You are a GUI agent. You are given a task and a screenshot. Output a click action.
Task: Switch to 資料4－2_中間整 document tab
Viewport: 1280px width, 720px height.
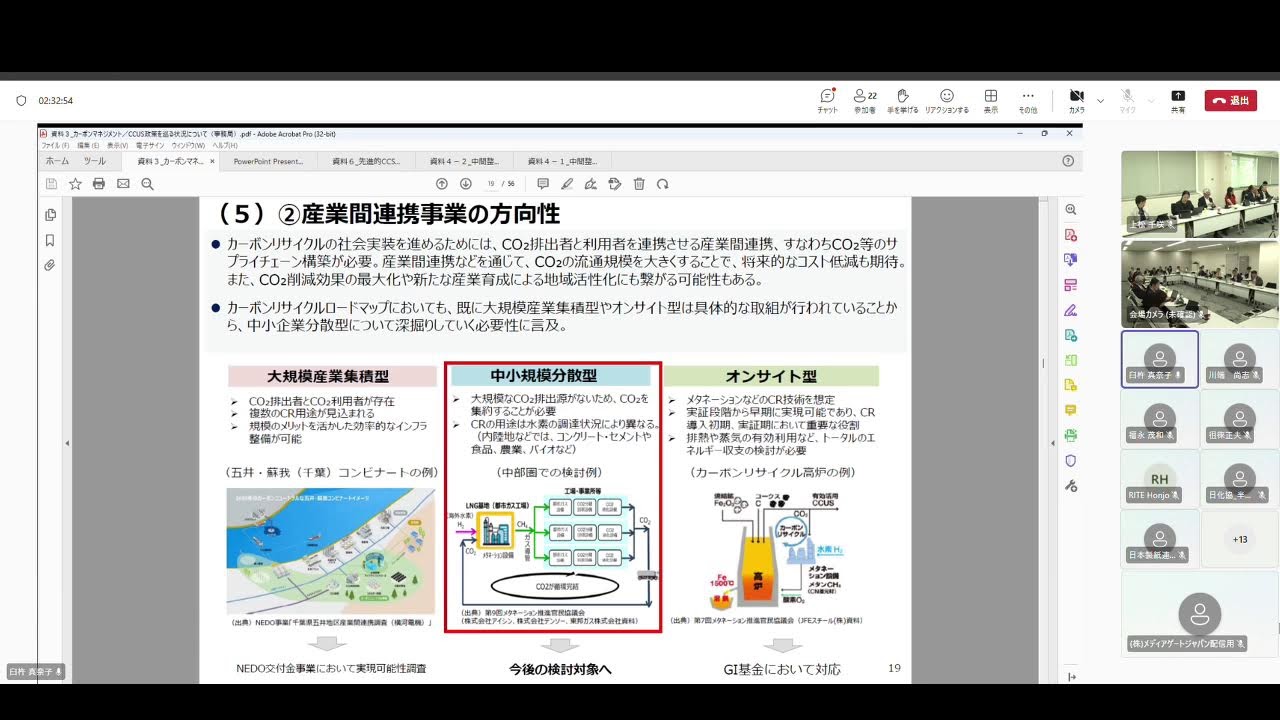[x=465, y=161]
